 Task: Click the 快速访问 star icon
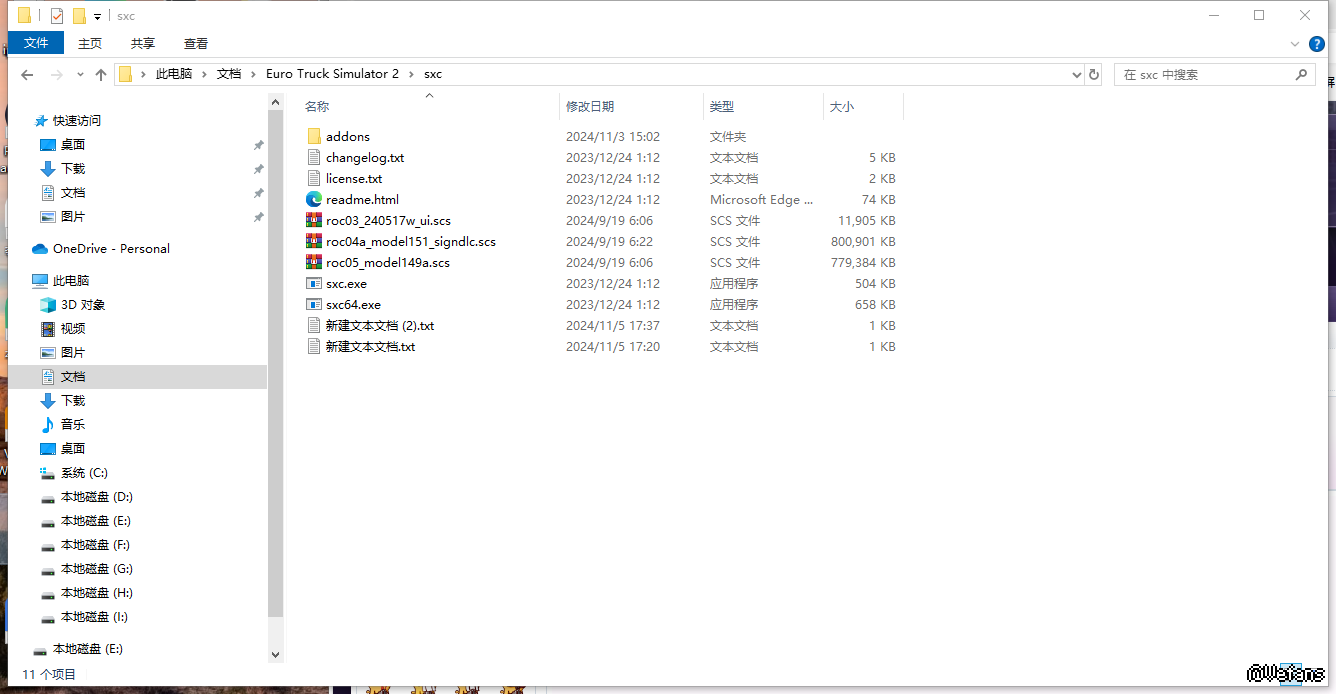point(41,120)
